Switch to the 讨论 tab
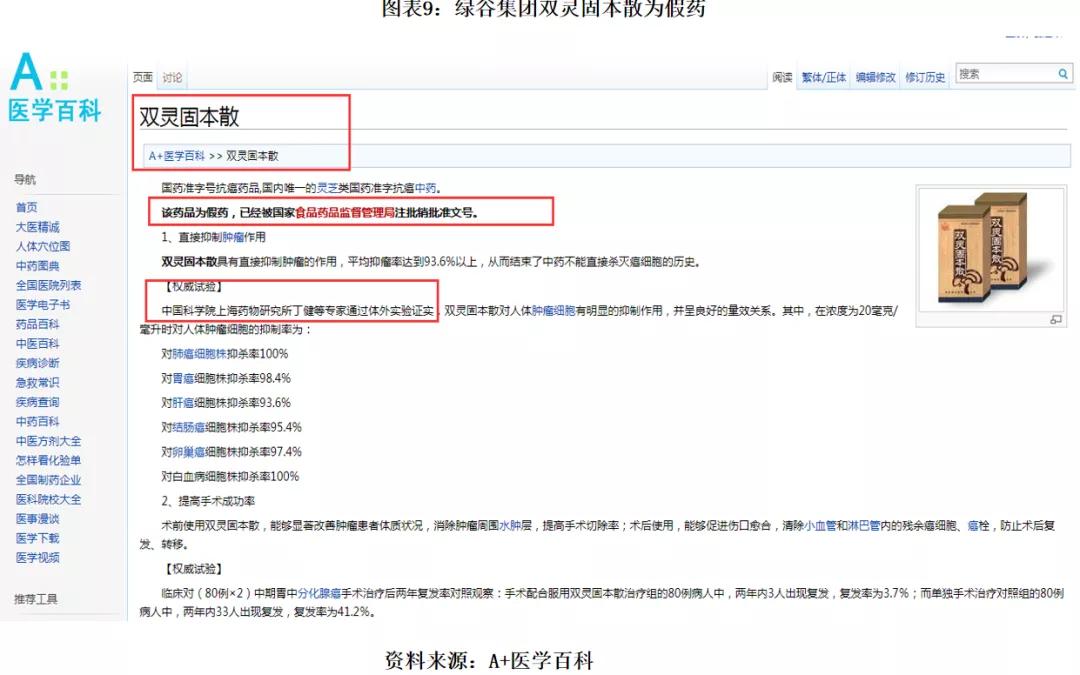This screenshot has height=675, width=1080. click(172, 77)
